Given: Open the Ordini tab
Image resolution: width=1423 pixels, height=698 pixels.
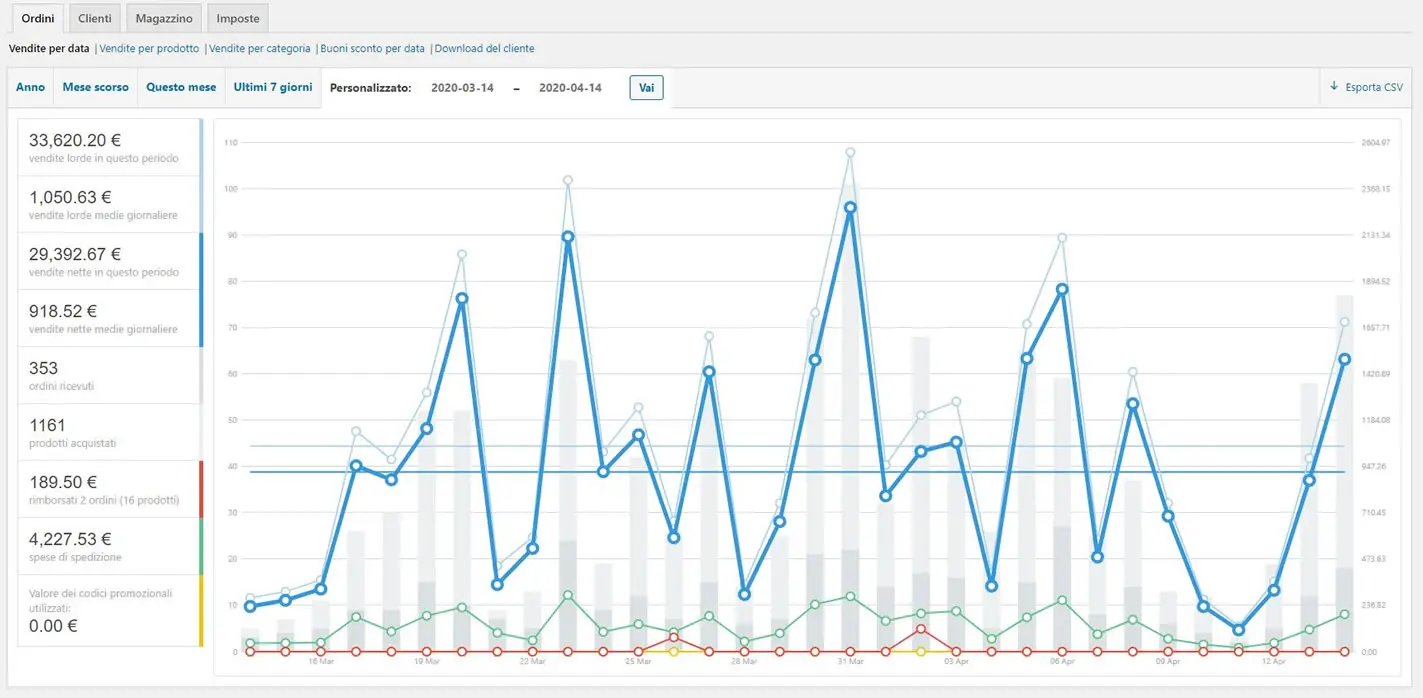Looking at the screenshot, I should click(x=37, y=18).
